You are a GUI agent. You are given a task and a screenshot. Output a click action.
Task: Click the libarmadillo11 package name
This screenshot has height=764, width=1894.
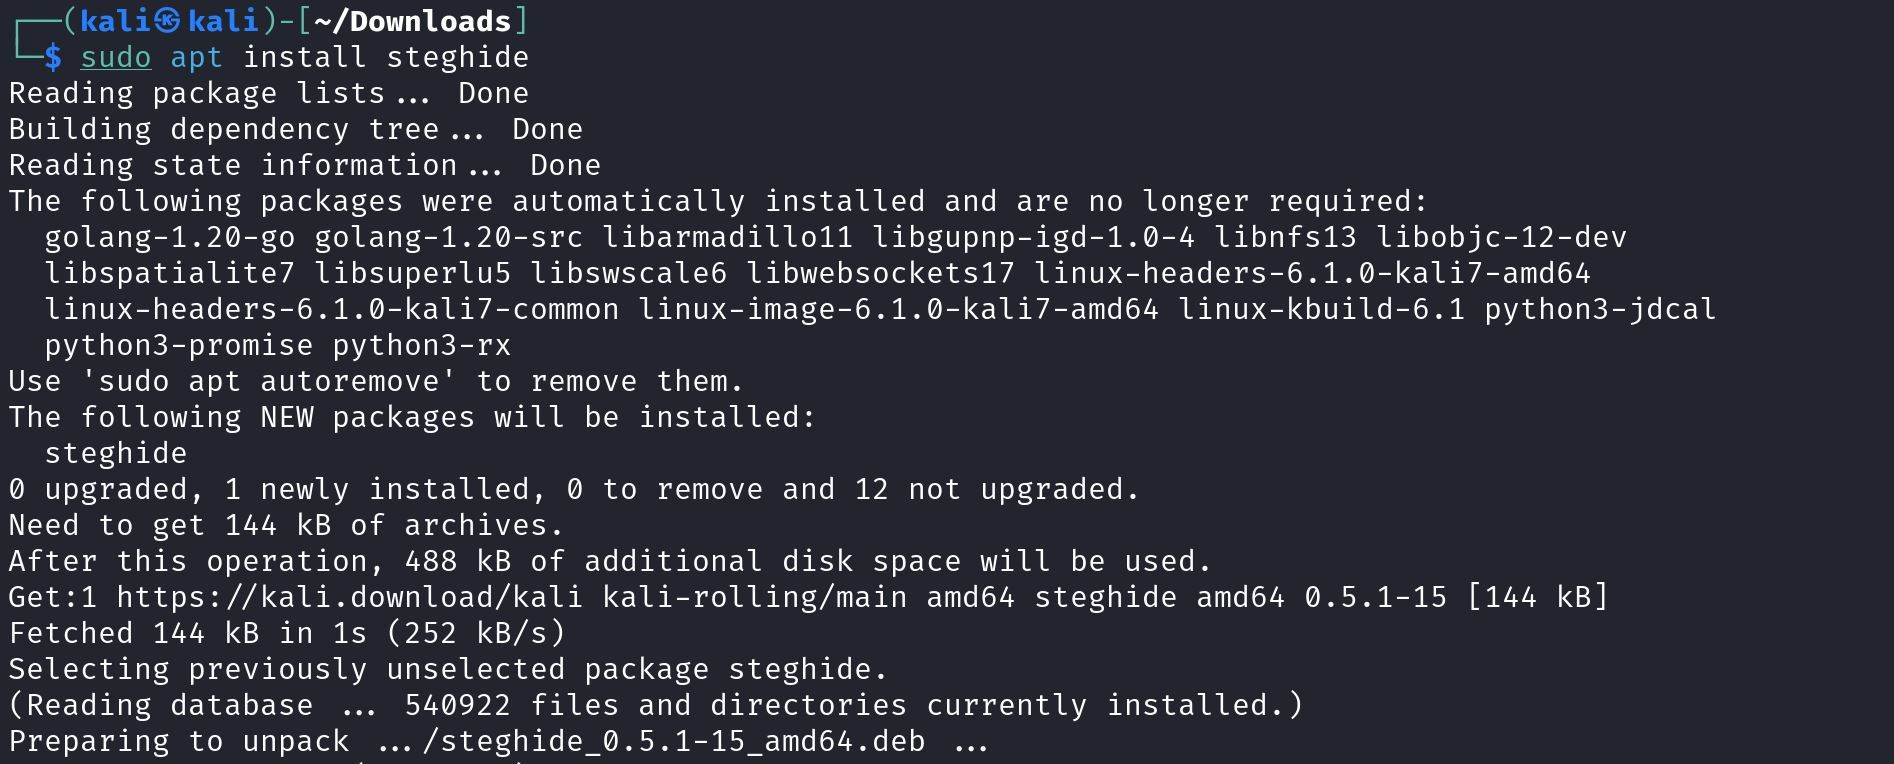(728, 237)
